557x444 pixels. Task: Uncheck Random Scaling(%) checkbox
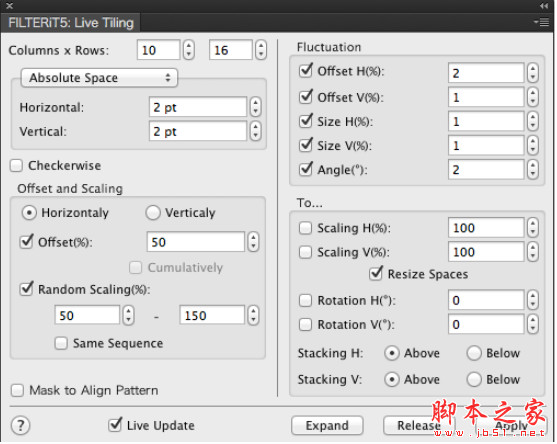(x=27, y=289)
